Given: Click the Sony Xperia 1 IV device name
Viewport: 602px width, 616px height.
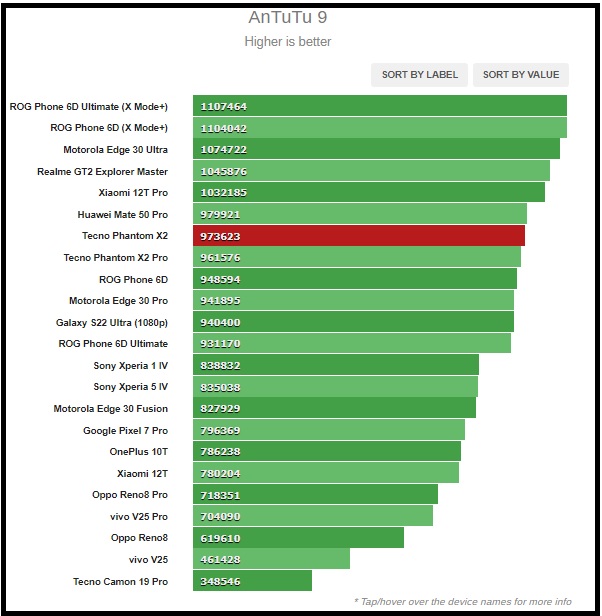Looking at the screenshot, I should pyautogui.click(x=130, y=365).
